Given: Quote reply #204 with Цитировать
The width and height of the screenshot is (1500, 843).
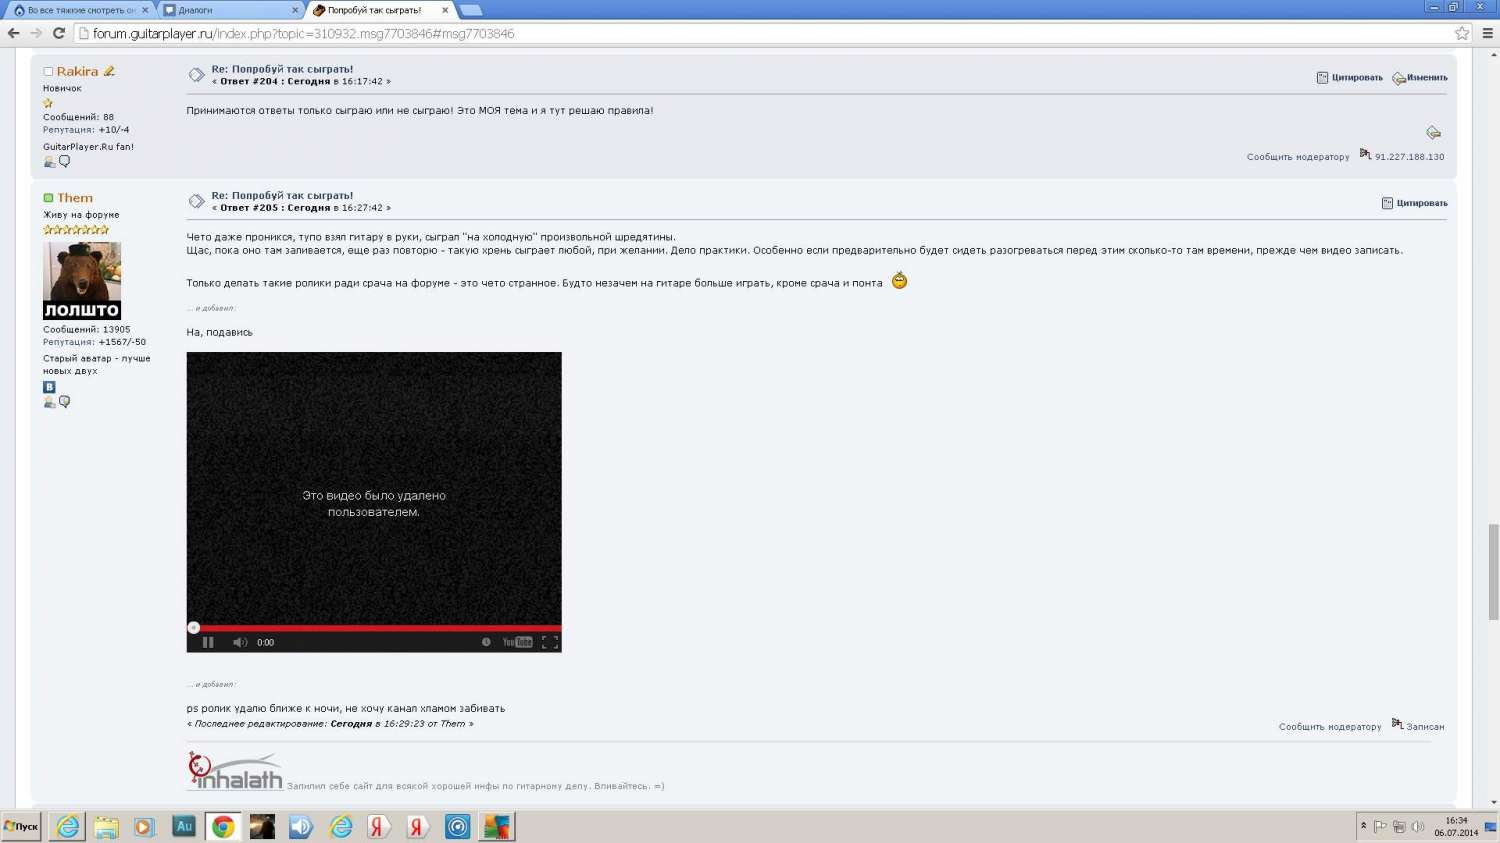Looking at the screenshot, I should (x=1350, y=77).
